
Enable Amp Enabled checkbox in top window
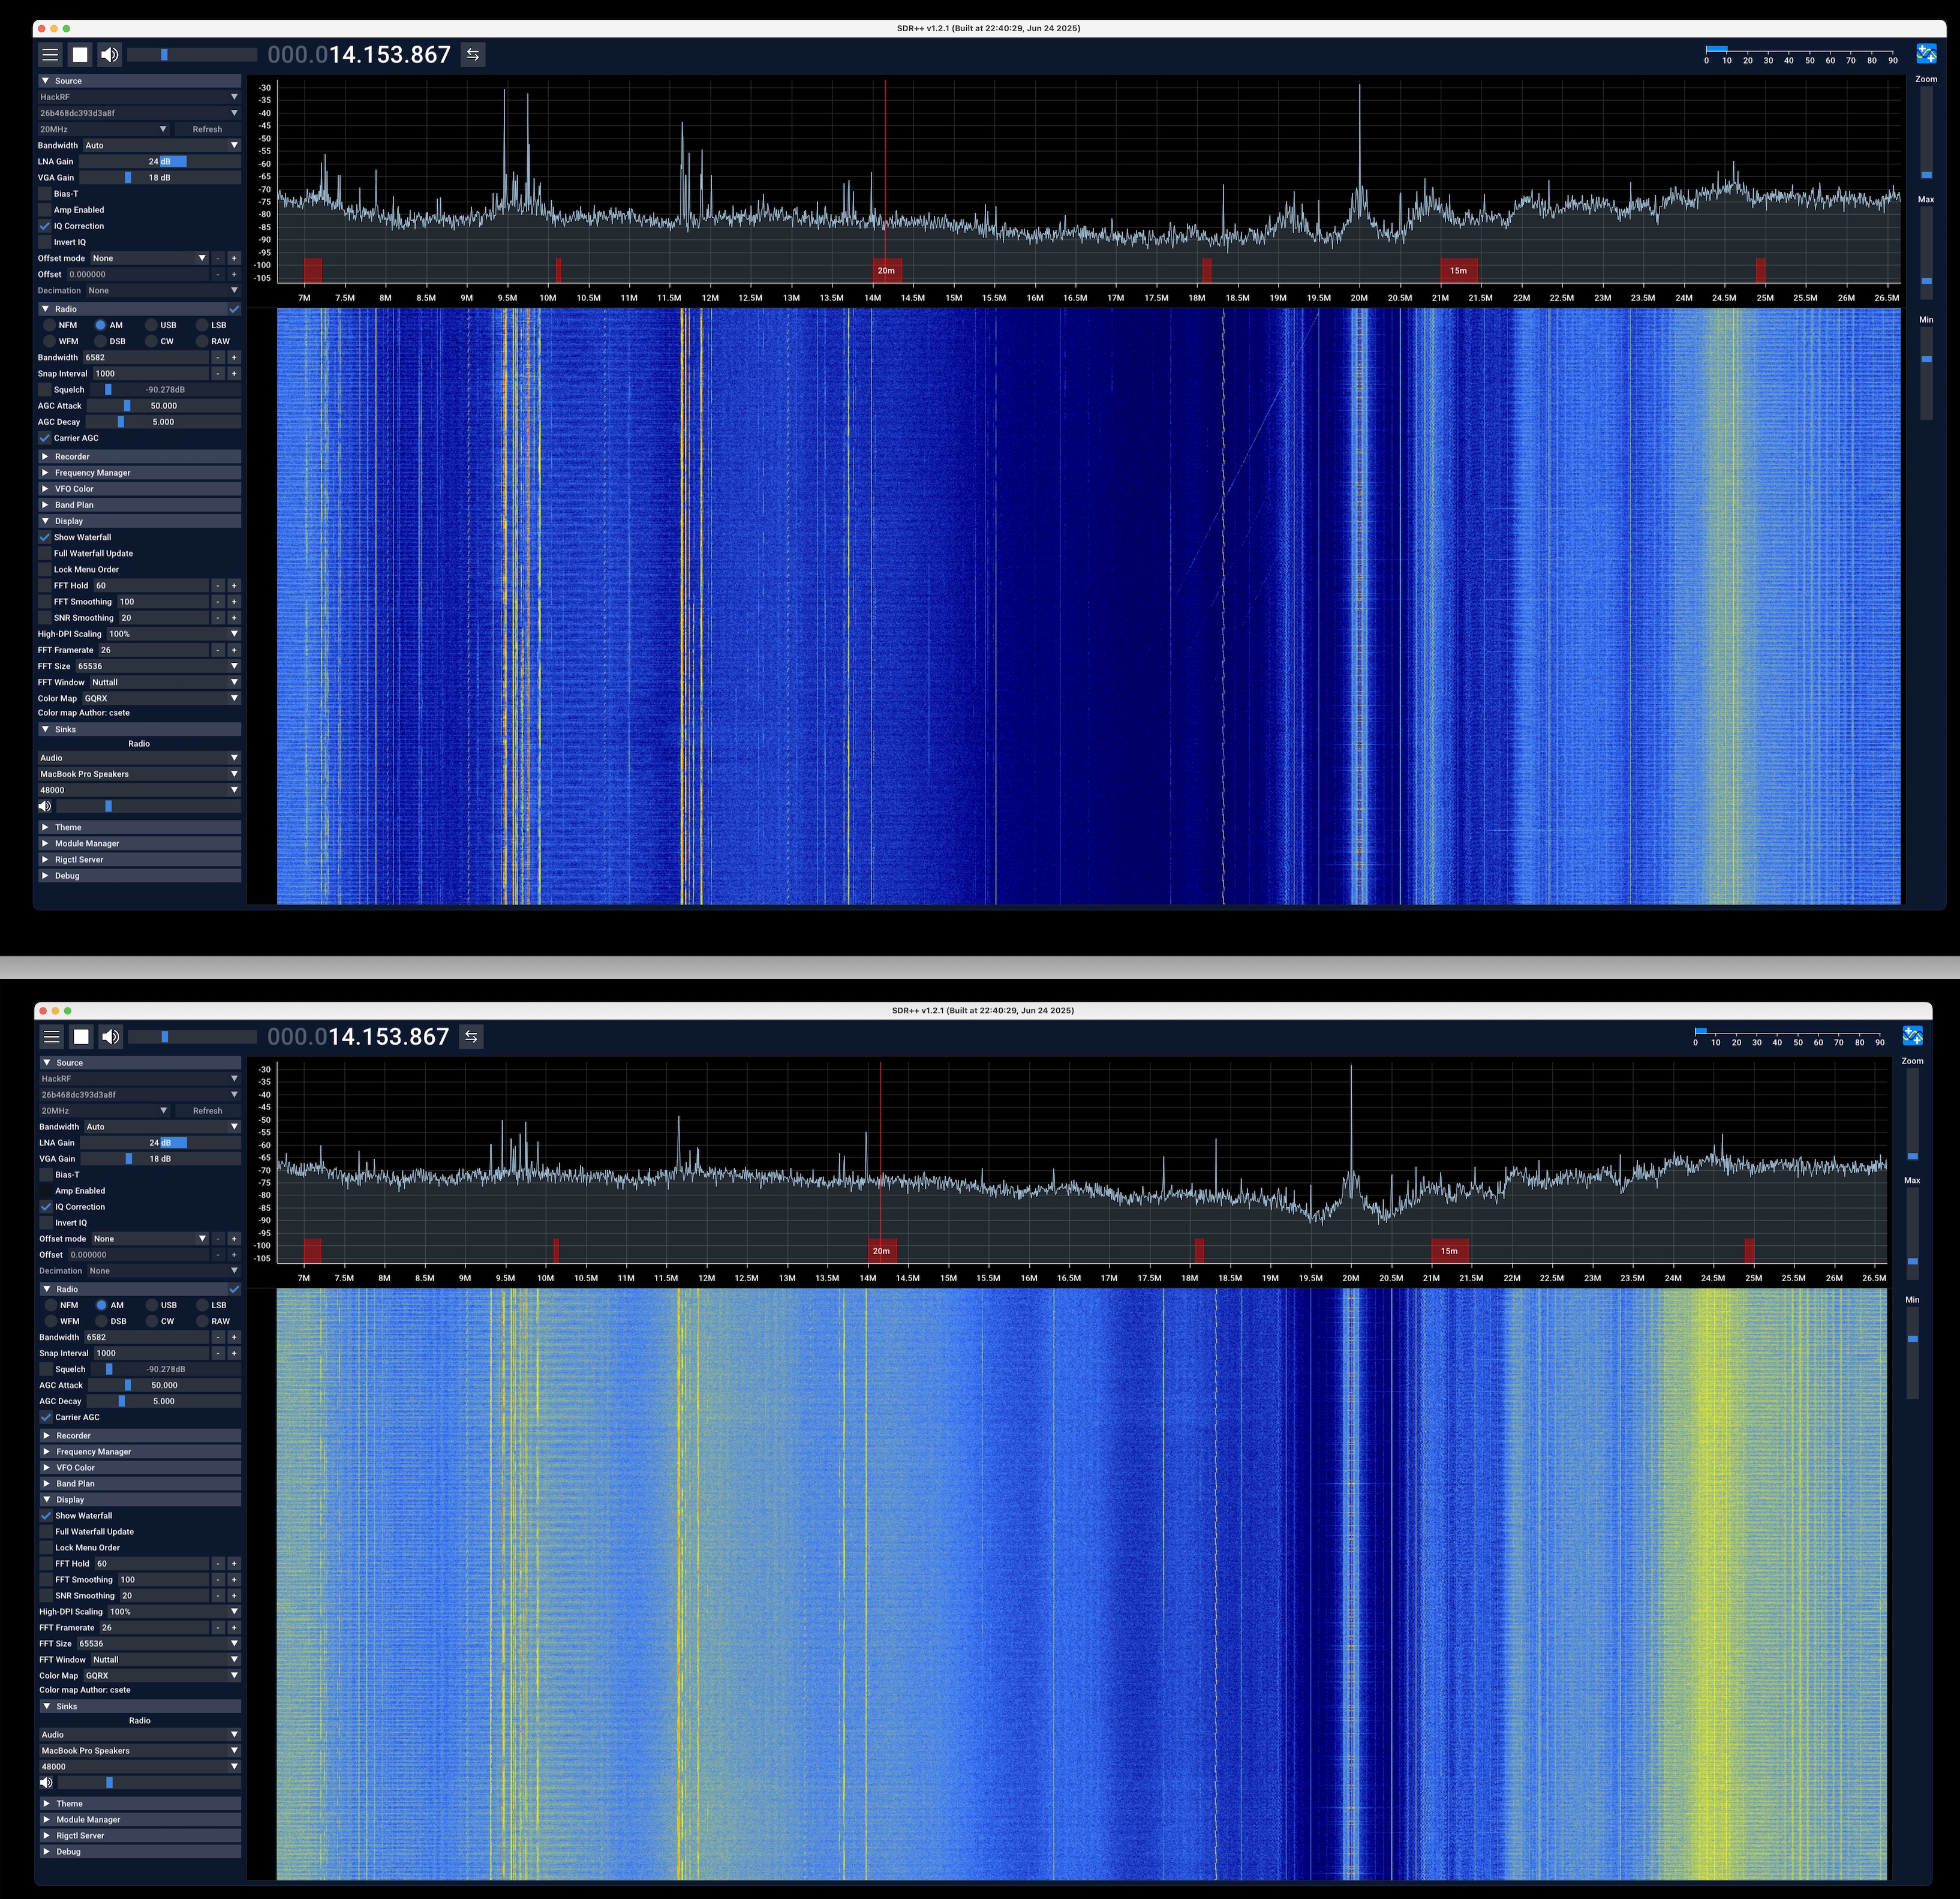45,210
